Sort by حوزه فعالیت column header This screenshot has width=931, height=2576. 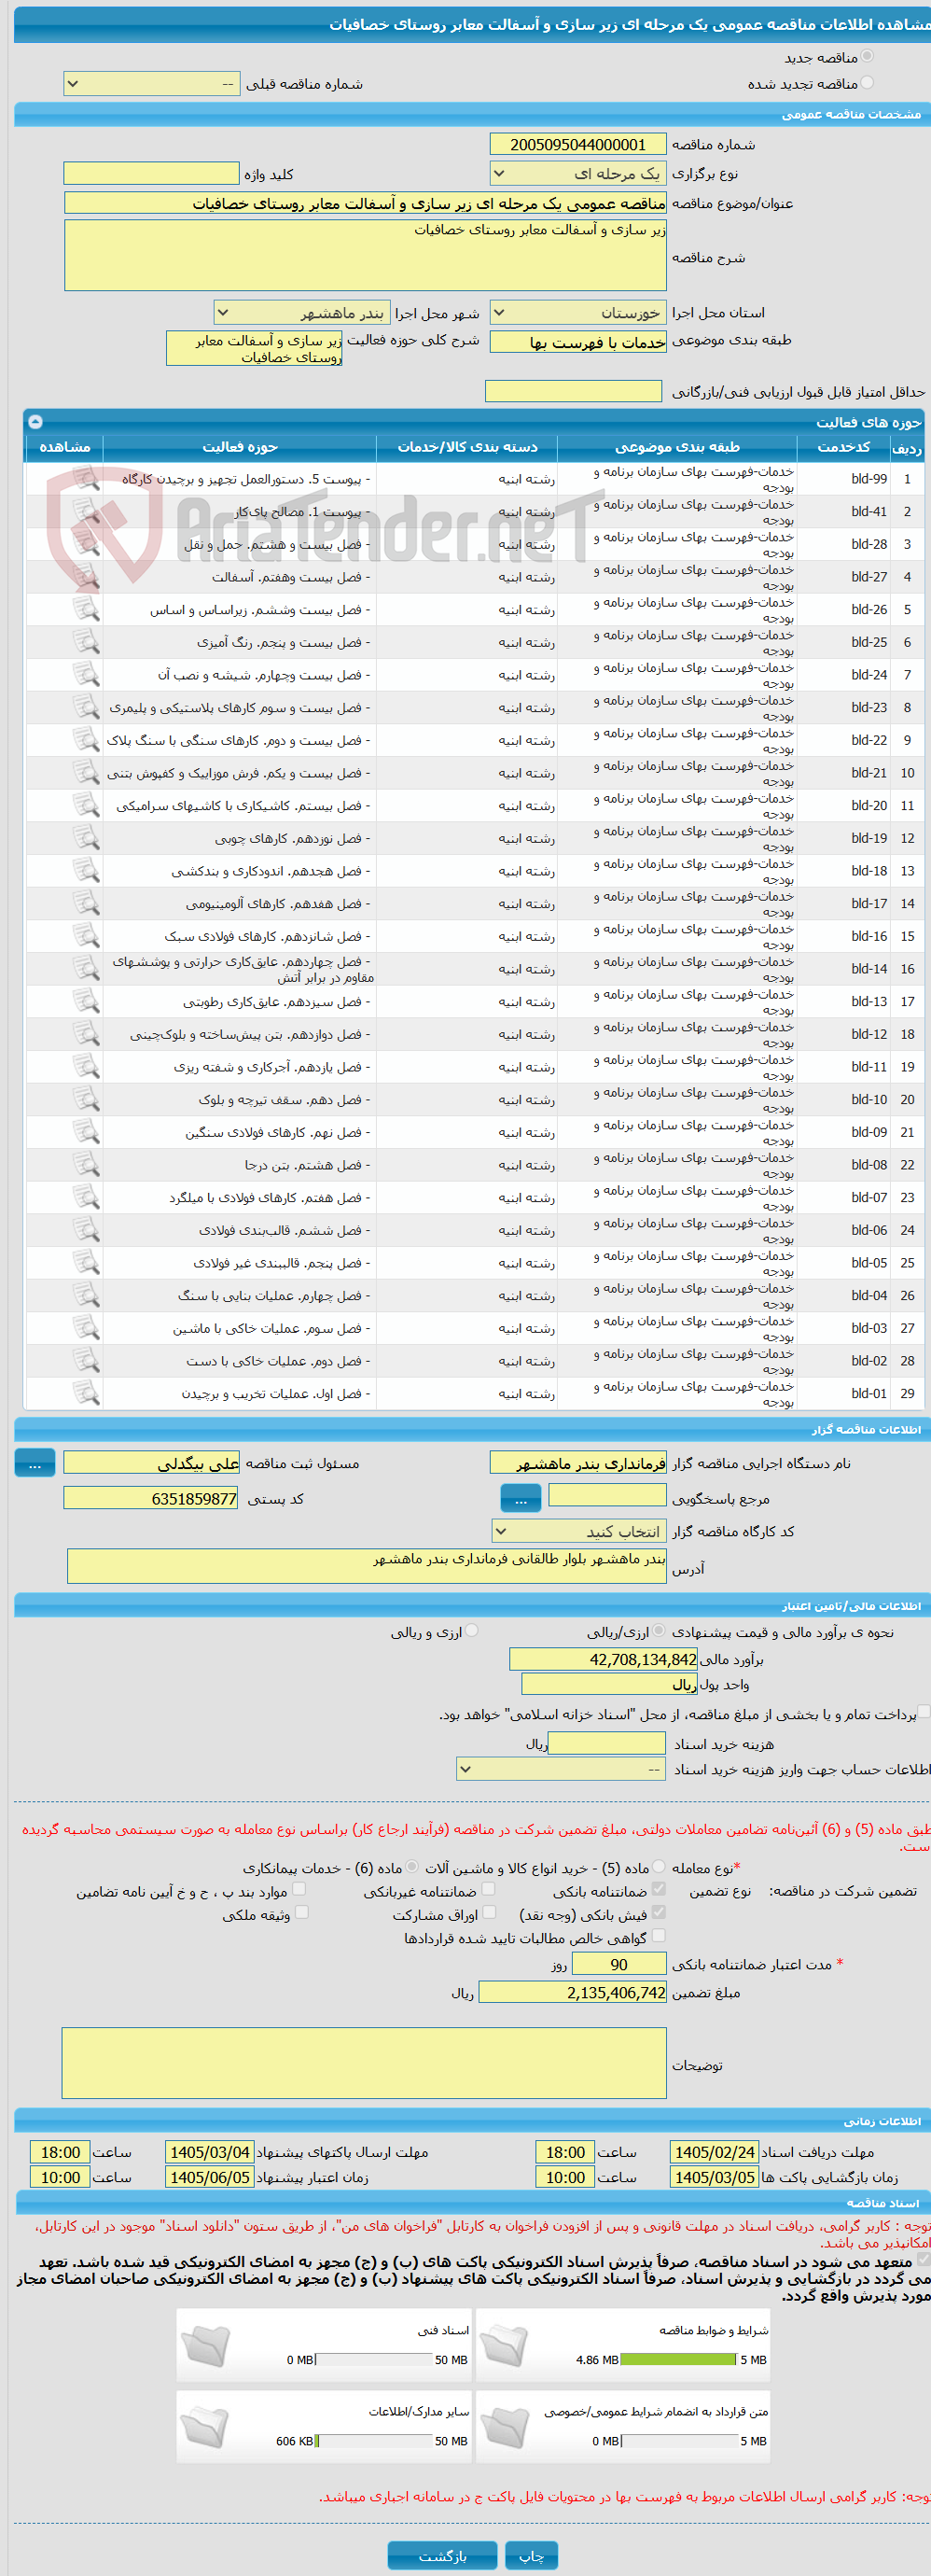click(x=240, y=447)
